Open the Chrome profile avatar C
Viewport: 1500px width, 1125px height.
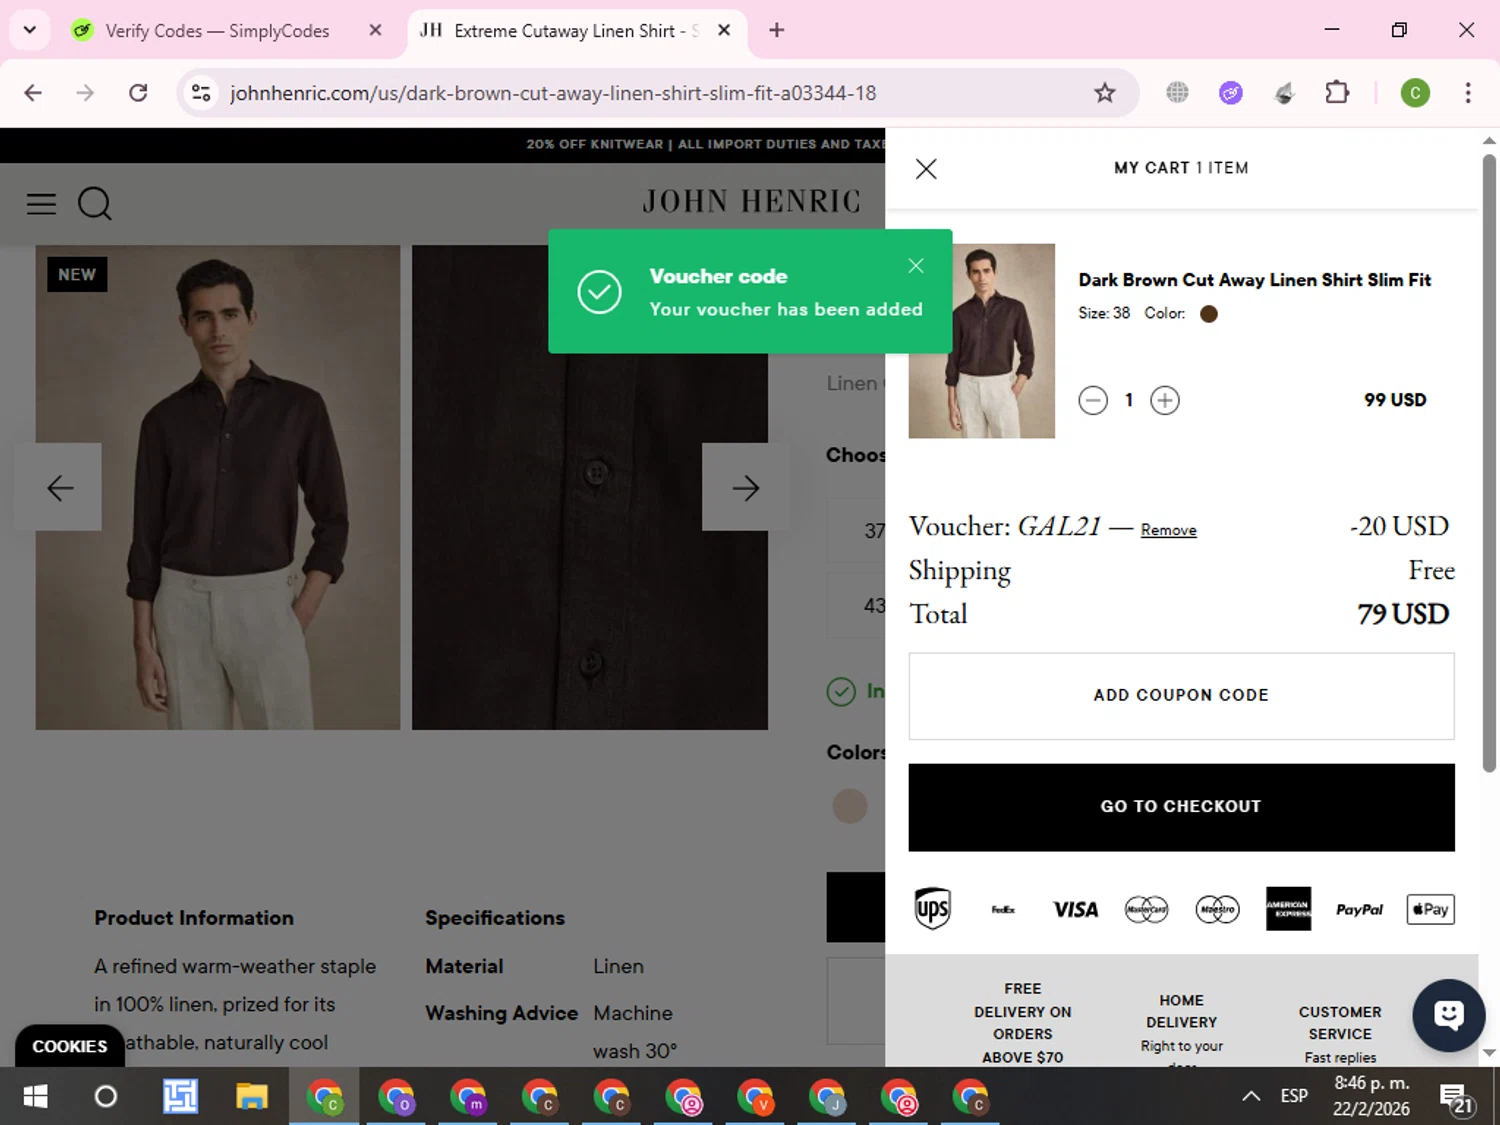(1415, 93)
